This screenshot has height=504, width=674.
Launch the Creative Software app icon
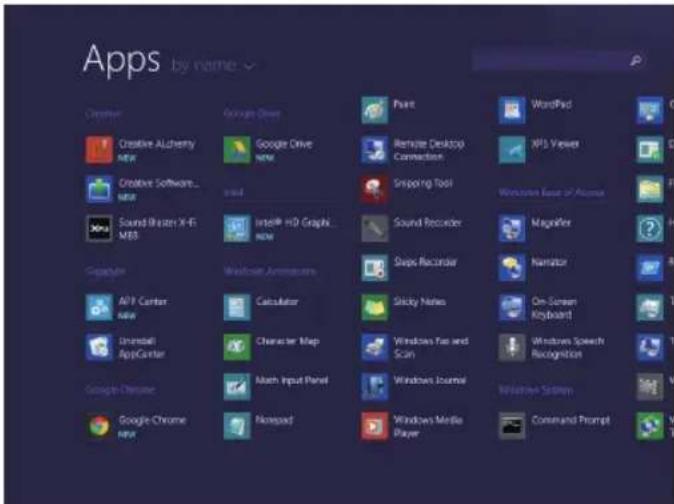coord(99,189)
